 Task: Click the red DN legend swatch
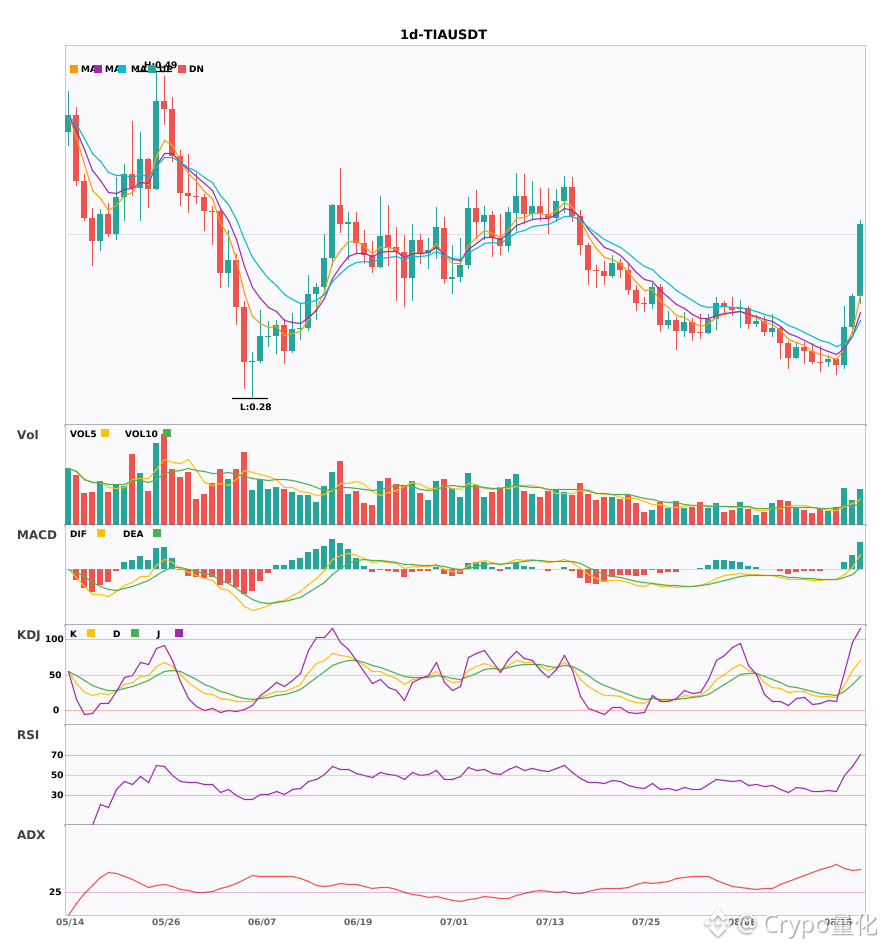[182, 69]
